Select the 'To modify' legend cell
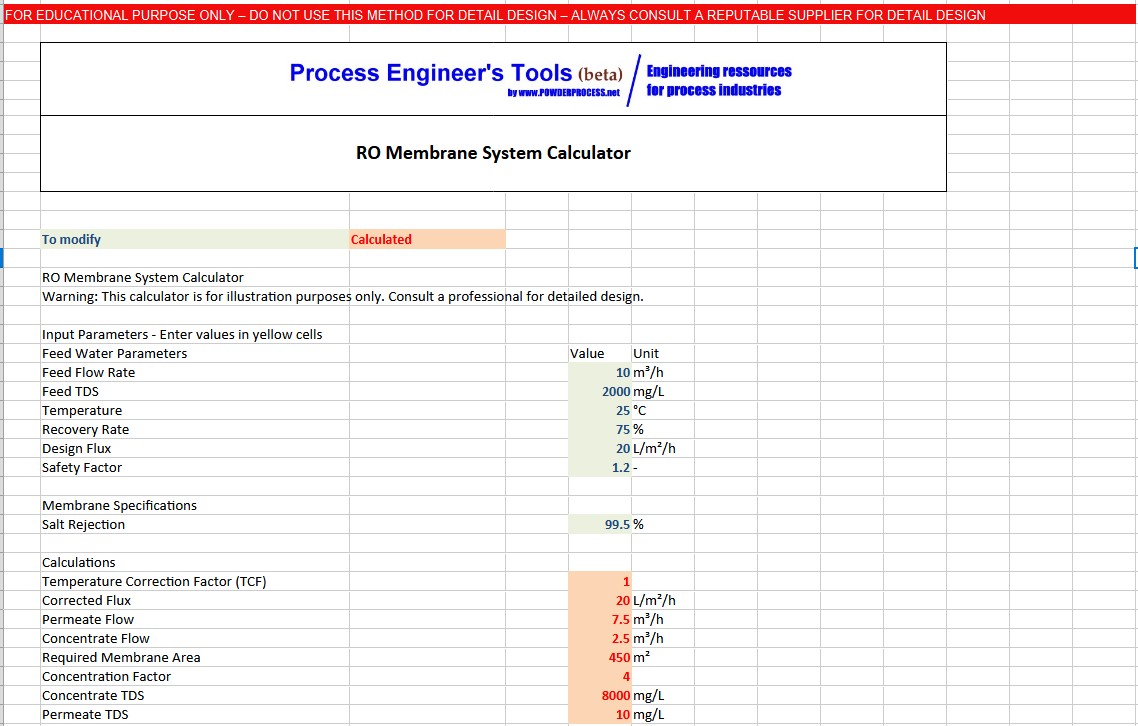Screen dimensions: 1138x726 190,239
